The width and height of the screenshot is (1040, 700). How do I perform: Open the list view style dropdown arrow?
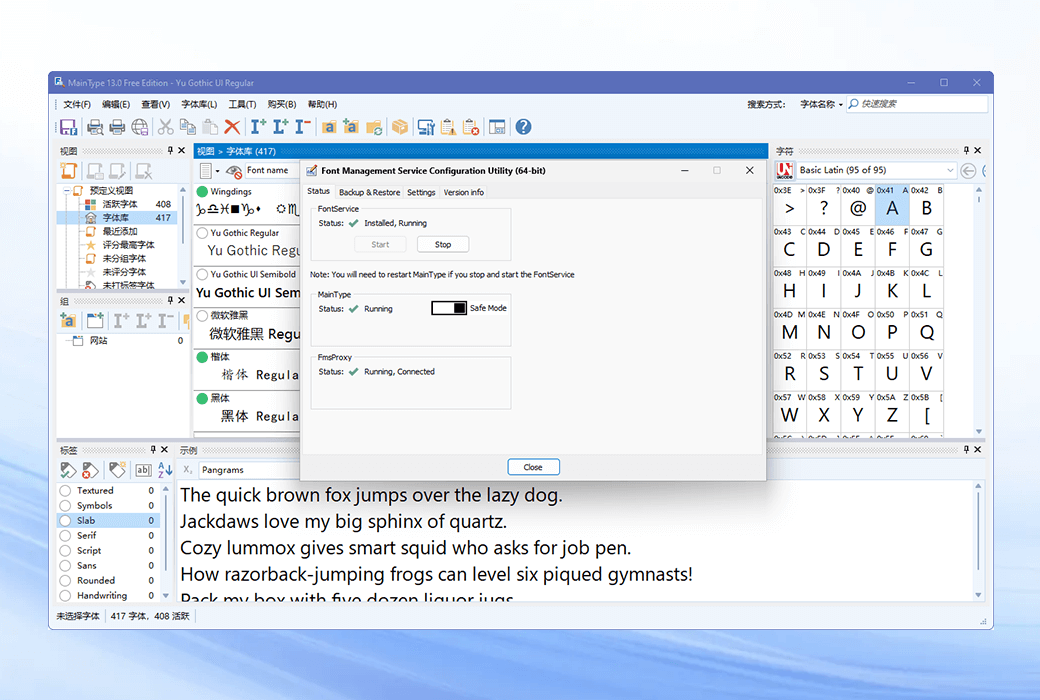(218, 171)
